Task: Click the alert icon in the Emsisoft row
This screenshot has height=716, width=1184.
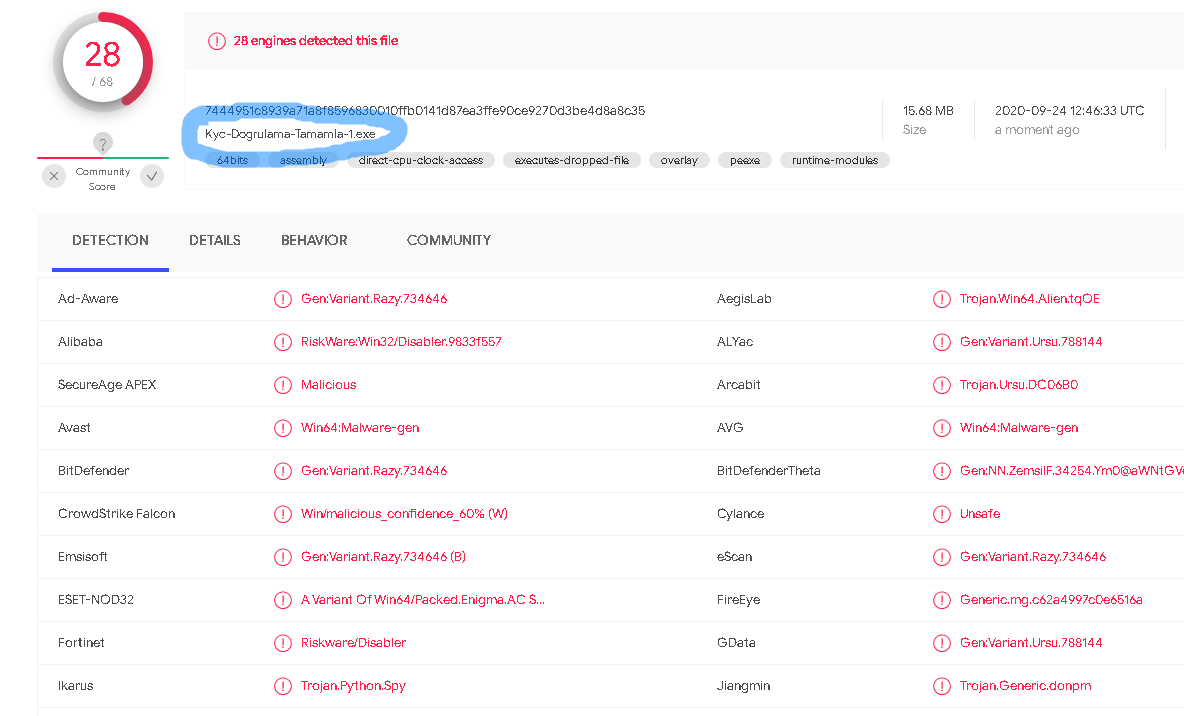Action: click(282, 557)
